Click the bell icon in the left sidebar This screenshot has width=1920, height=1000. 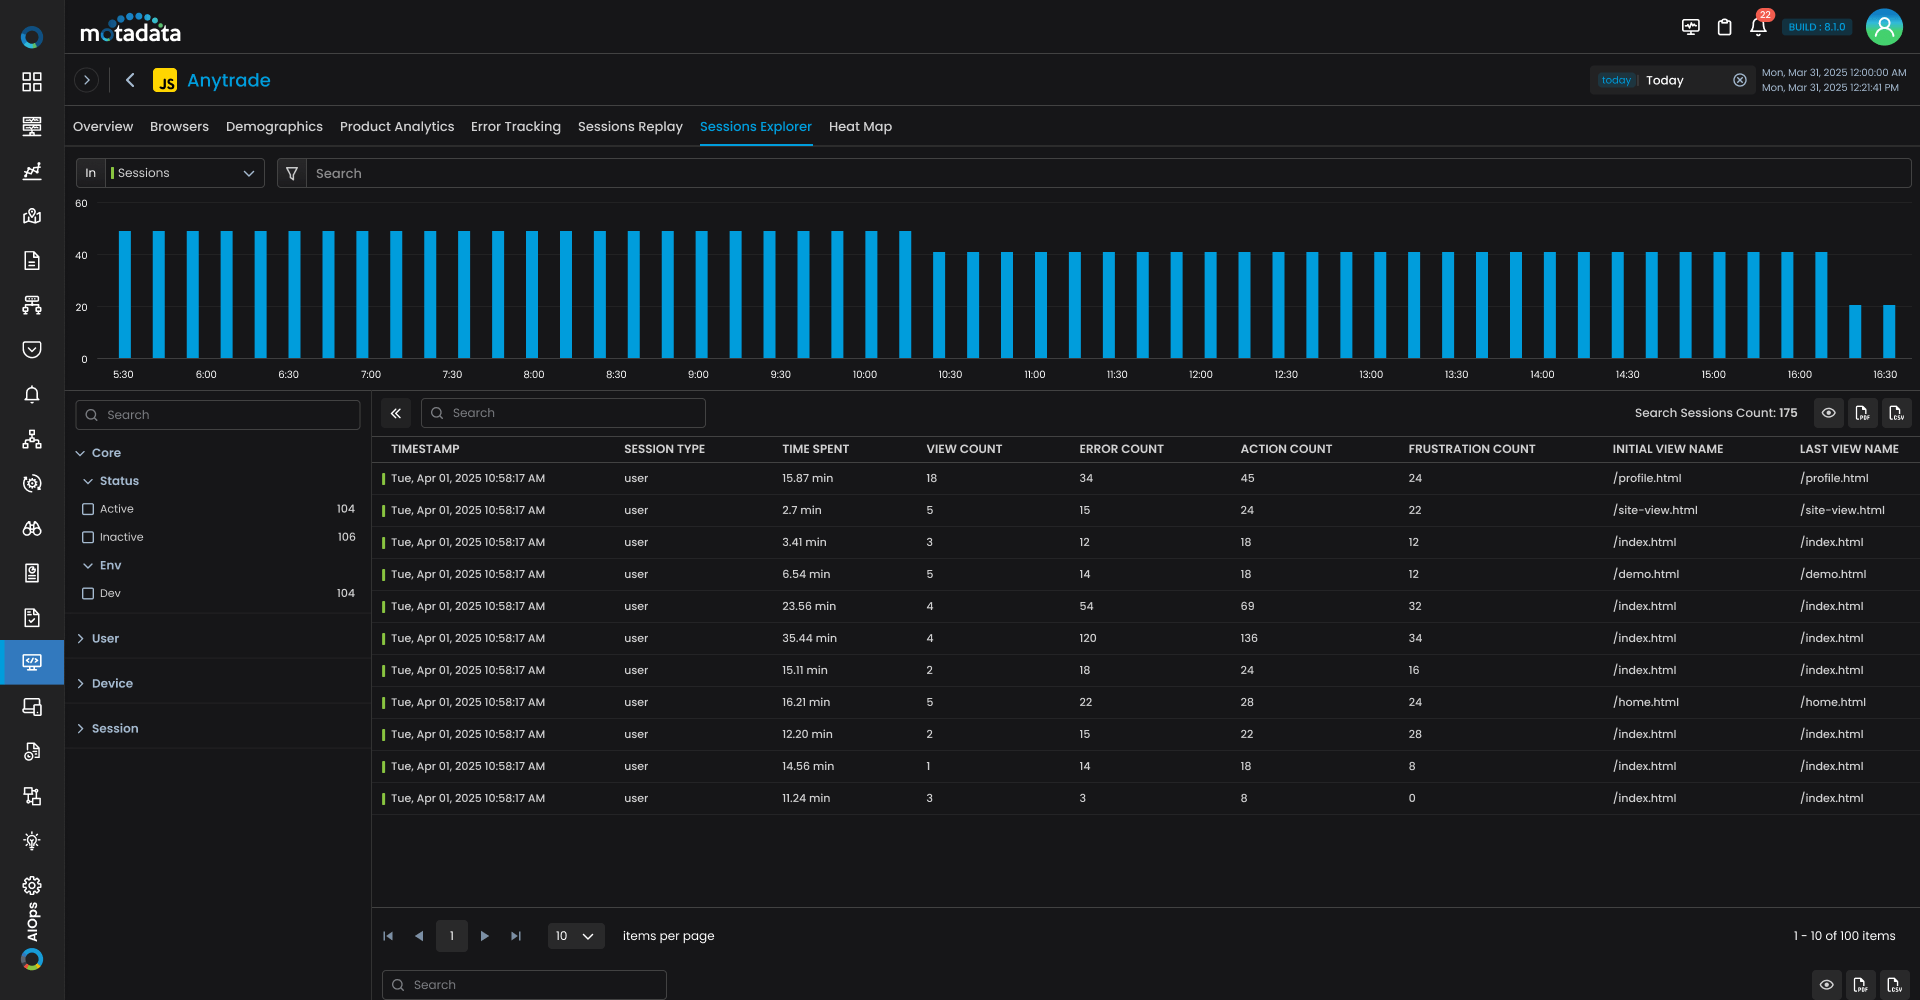tap(31, 395)
